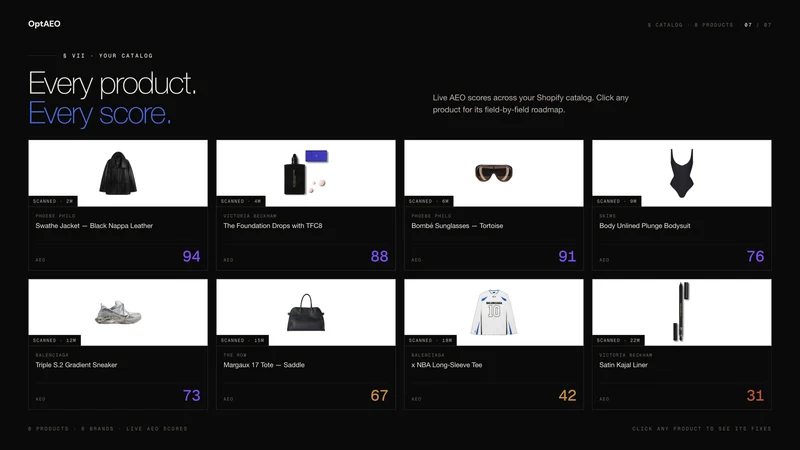800x450 pixels.
Task: Click the 'Scanned · 15m' badge
Action: tap(242, 340)
